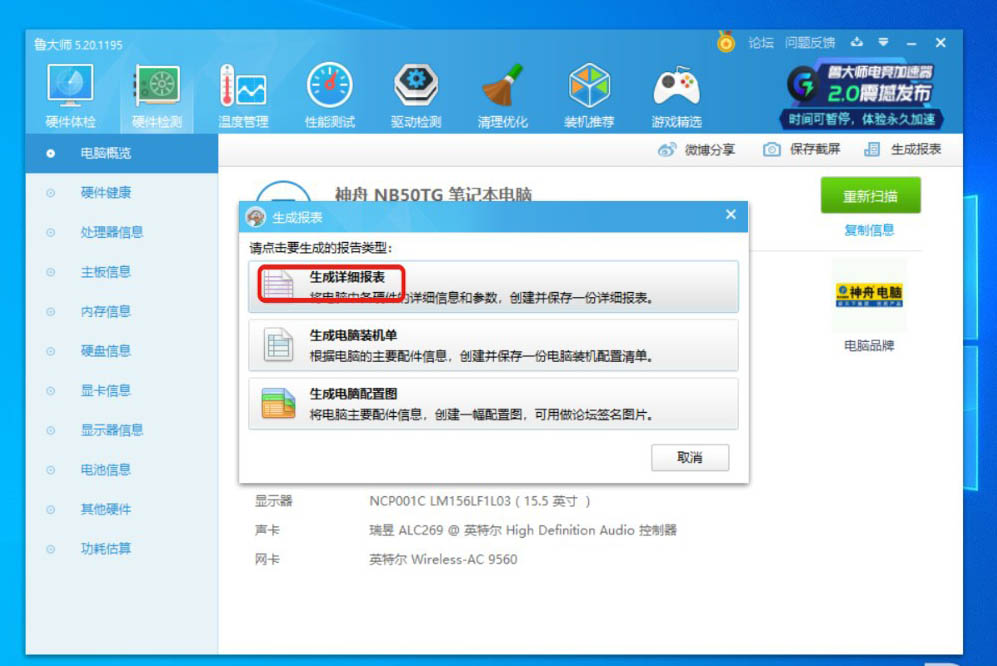Open the 装机推荐 build recommendation section
997x666 pixels.
coord(590,95)
